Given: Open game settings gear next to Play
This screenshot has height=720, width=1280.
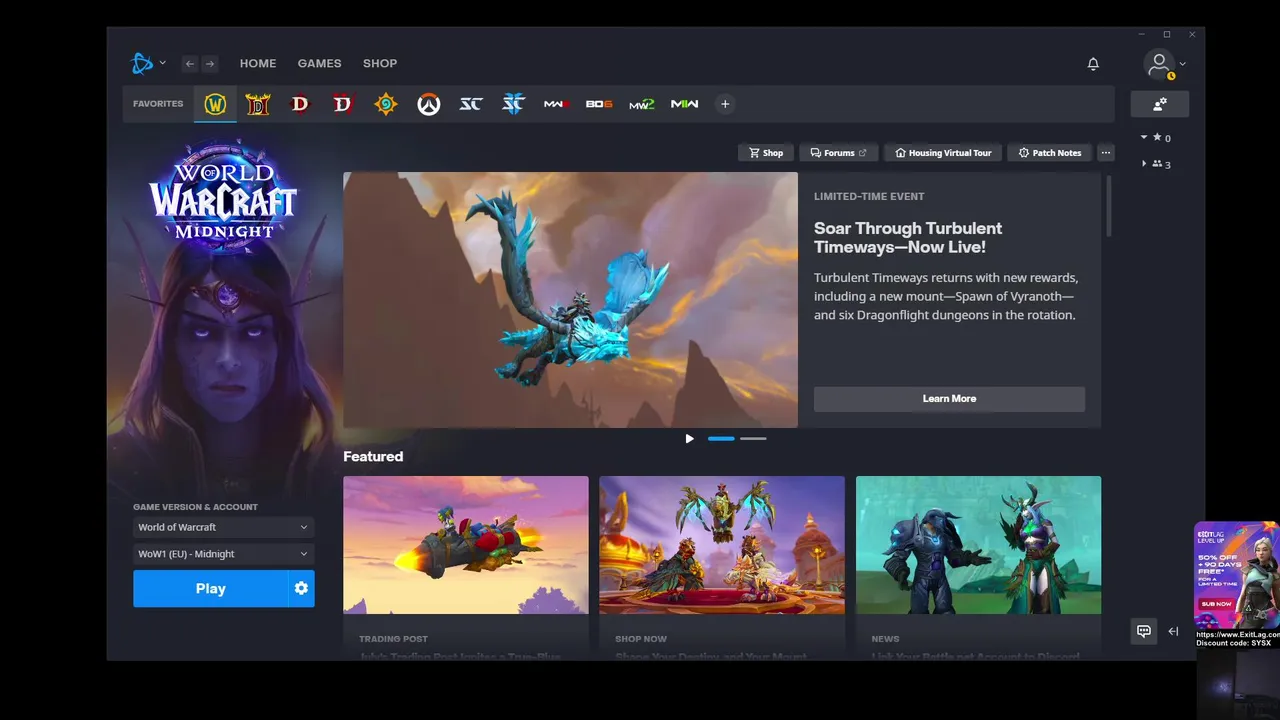Looking at the screenshot, I should click(x=301, y=589).
